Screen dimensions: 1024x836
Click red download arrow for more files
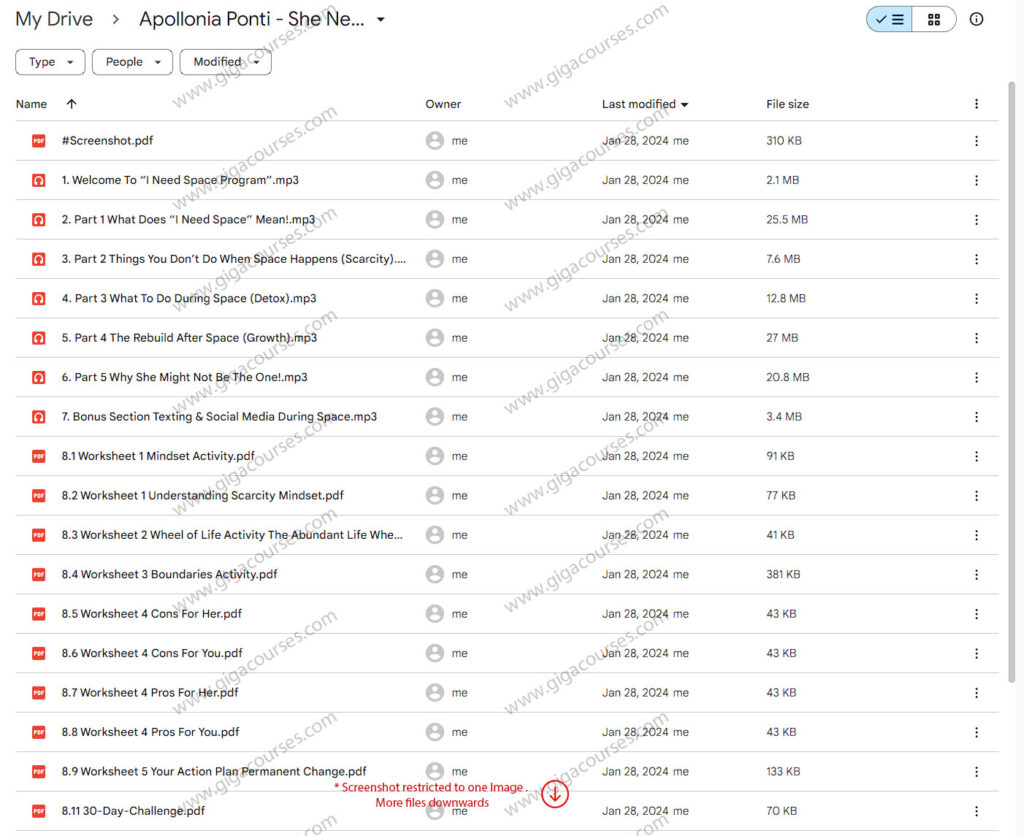click(x=556, y=793)
